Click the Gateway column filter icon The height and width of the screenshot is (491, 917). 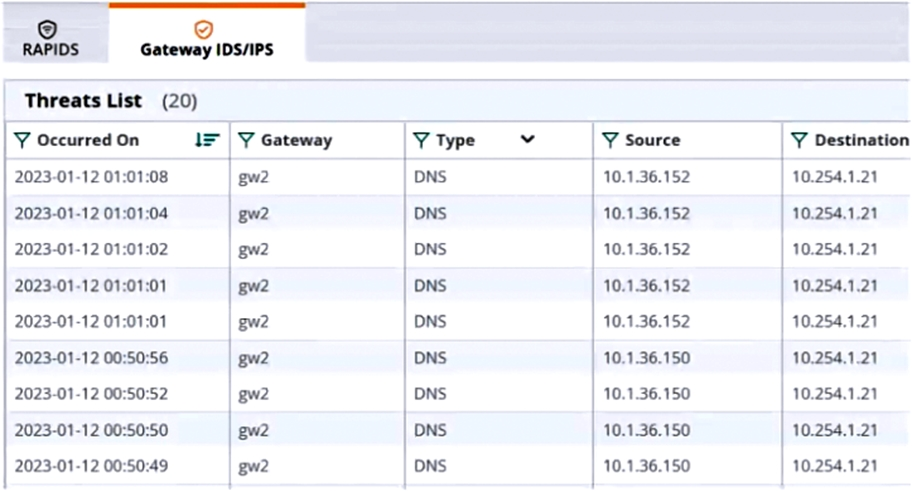[246, 141]
